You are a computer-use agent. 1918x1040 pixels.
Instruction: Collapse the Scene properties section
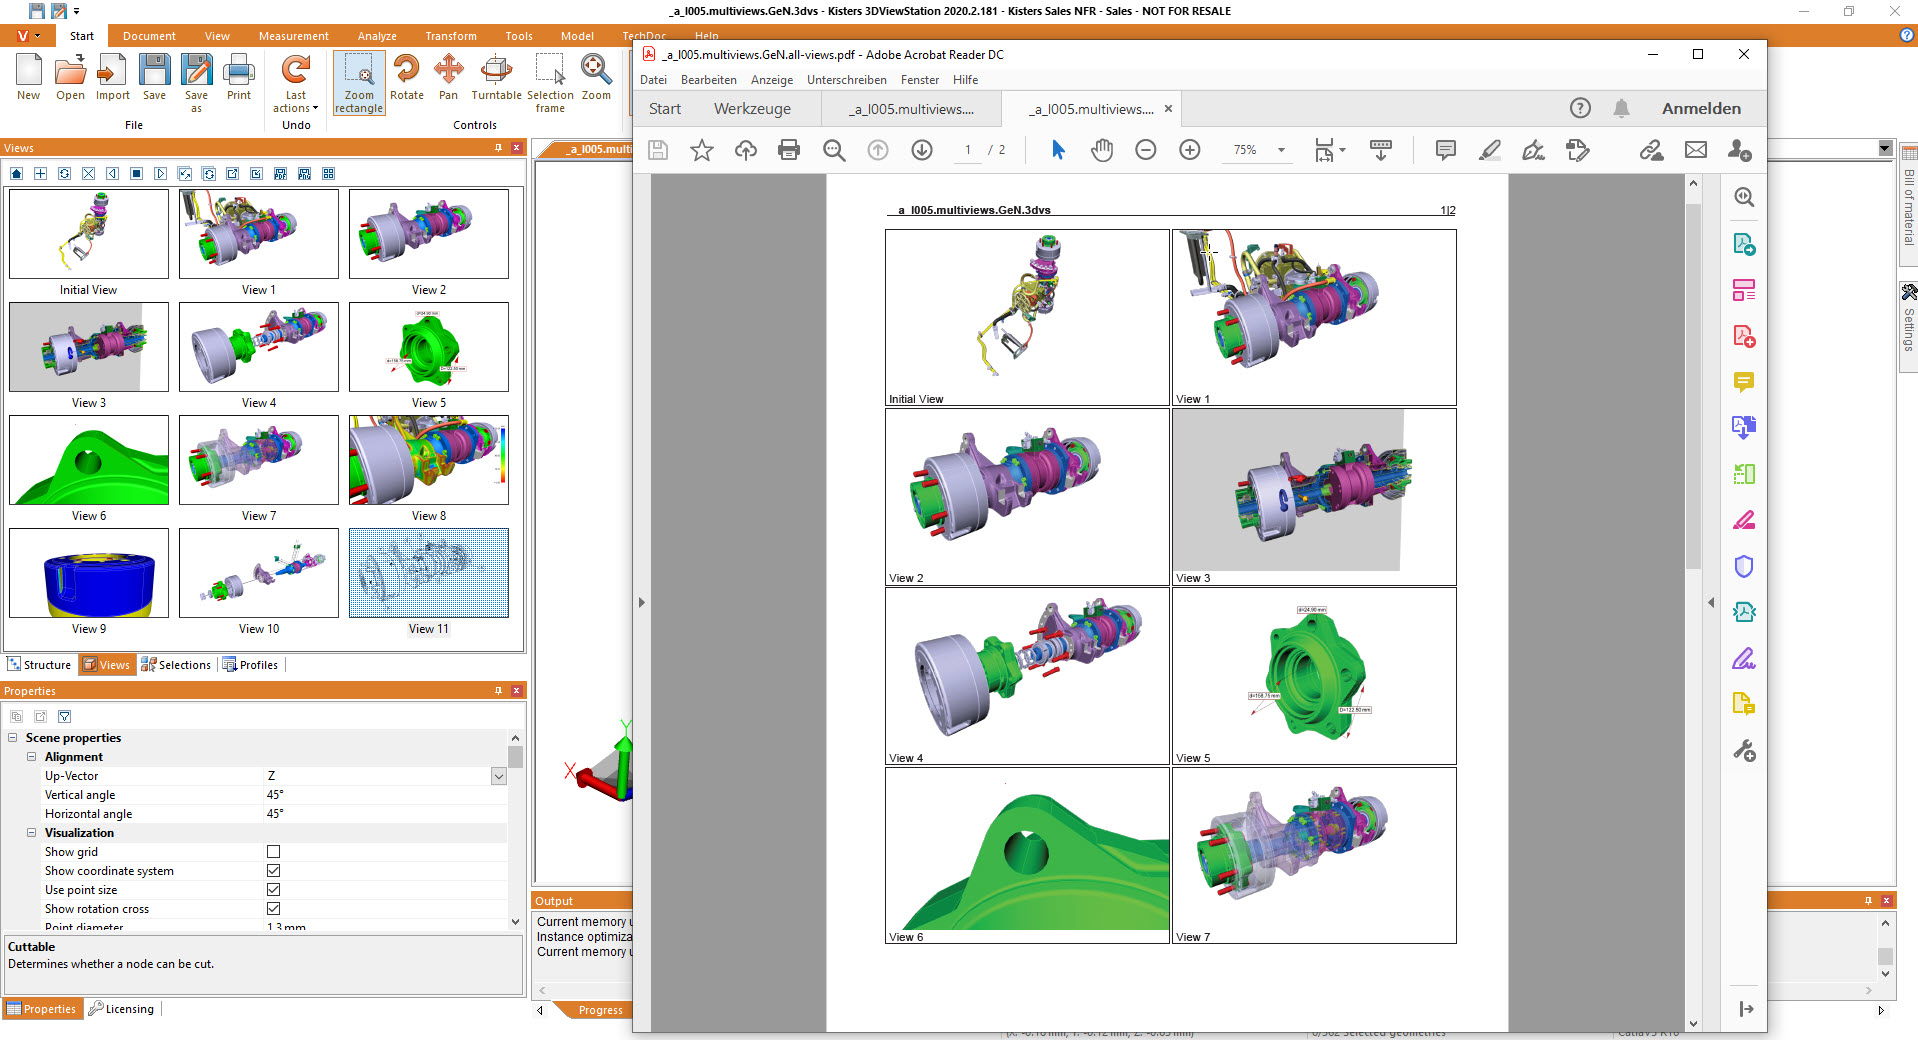click(13, 738)
